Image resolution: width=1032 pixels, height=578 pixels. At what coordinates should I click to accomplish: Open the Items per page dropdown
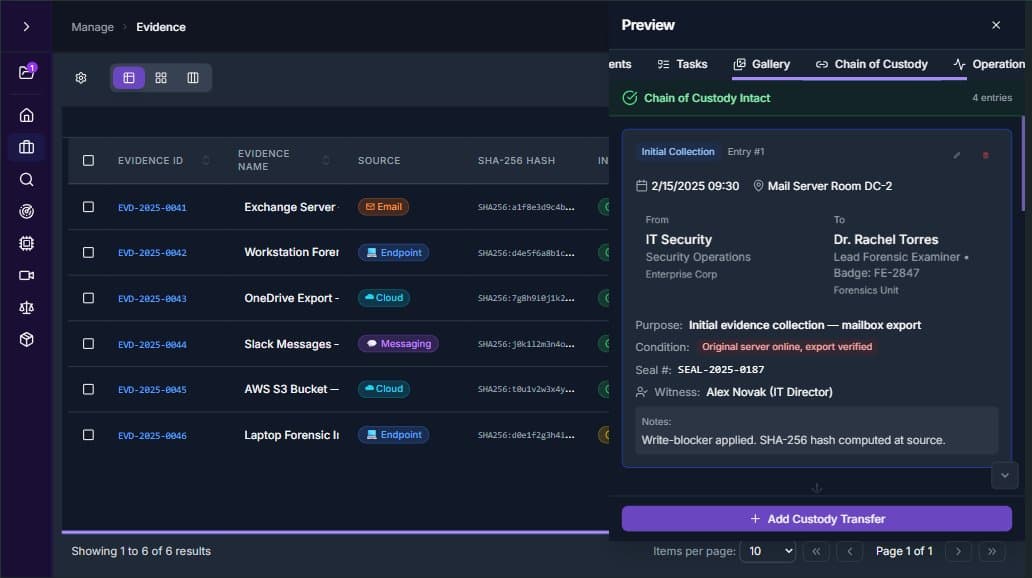click(x=767, y=551)
